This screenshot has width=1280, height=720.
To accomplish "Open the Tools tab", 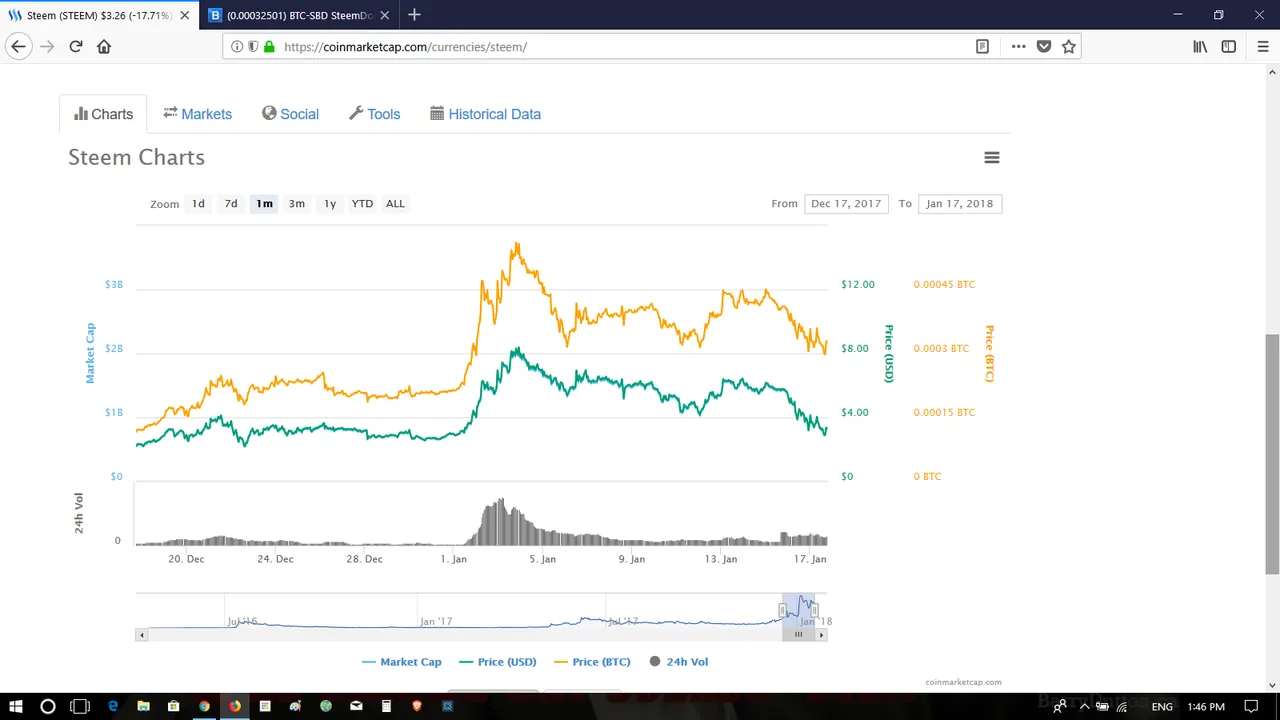I will coord(375,114).
